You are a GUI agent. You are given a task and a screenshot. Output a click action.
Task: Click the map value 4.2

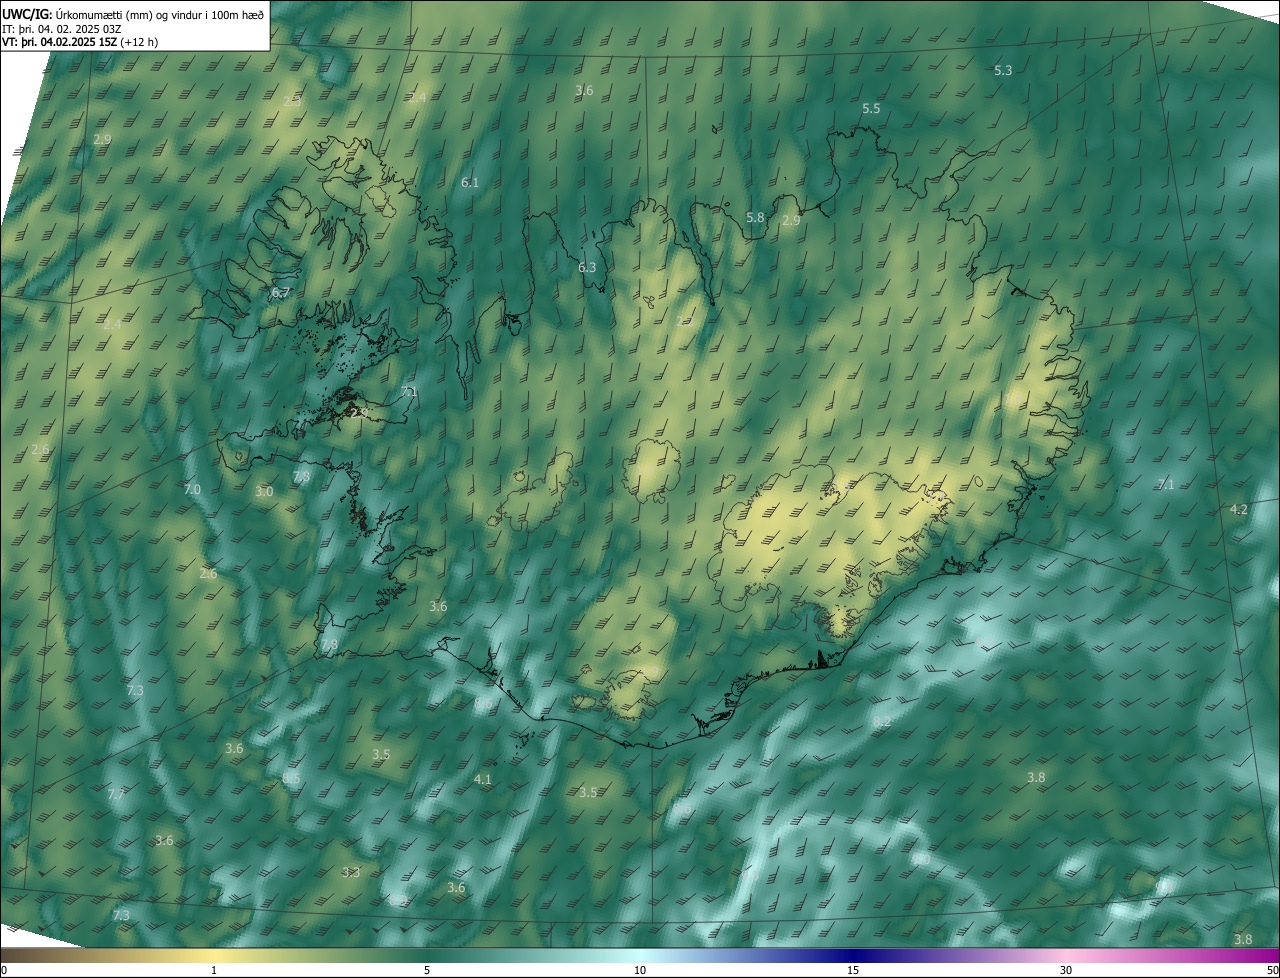(x=1238, y=509)
